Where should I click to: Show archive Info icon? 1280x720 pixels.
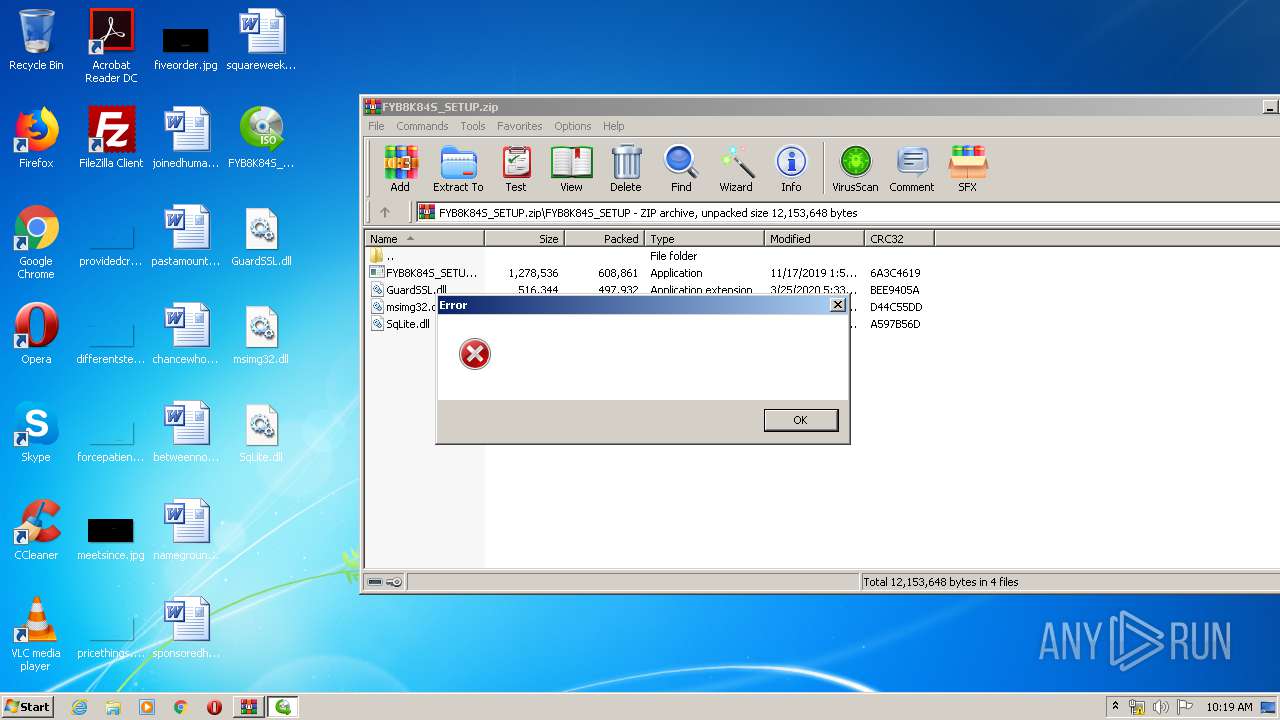coord(791,168)
